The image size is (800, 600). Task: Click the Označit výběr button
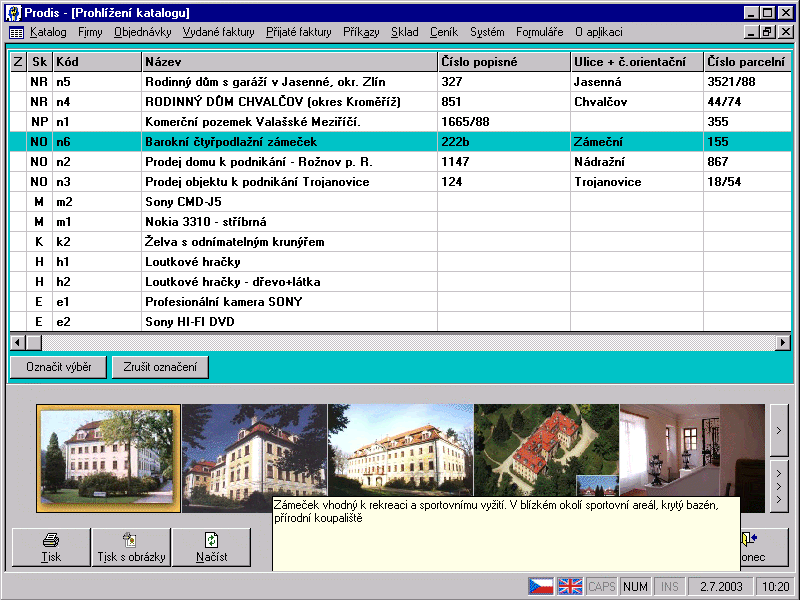58,367
